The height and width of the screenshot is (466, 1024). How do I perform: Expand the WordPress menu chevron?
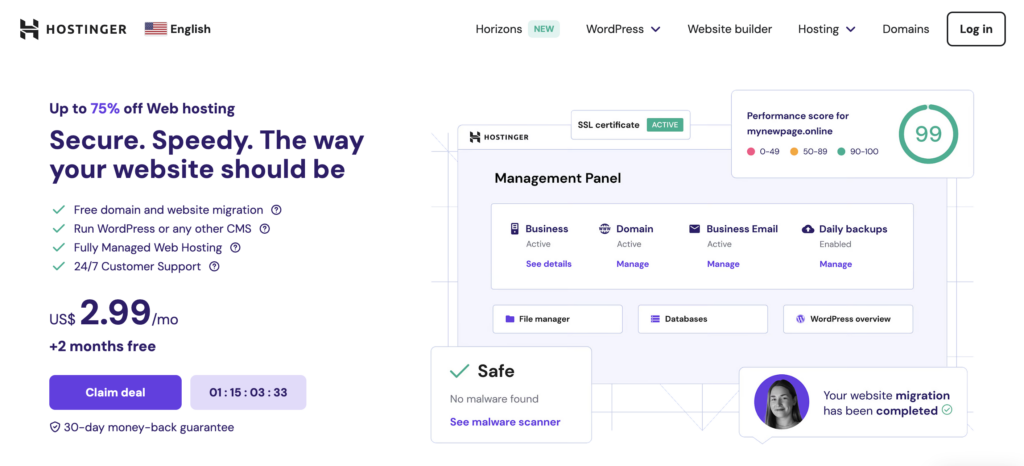click(656, 29)
